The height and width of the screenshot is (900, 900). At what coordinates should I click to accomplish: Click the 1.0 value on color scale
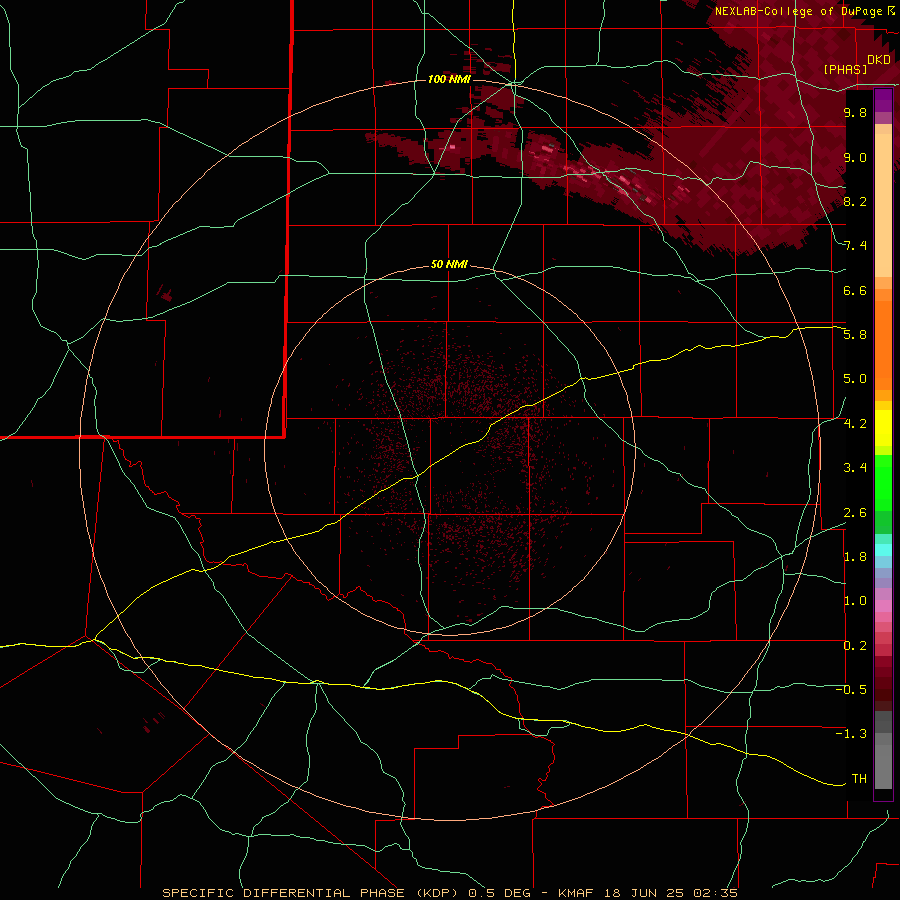pos(855,602)
